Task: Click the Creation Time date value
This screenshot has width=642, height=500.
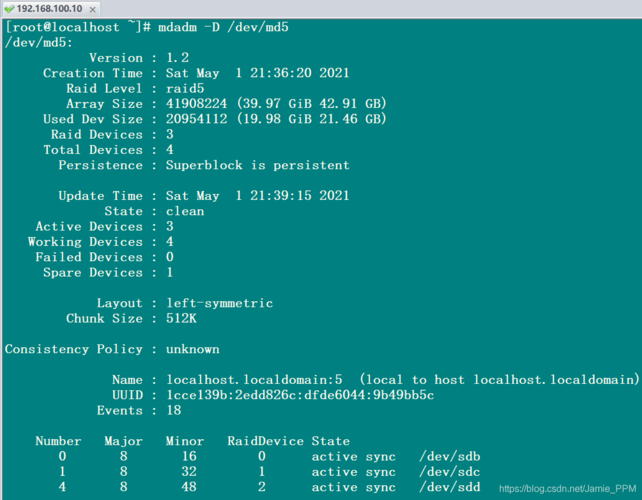Action: click(x=257, y=73)
